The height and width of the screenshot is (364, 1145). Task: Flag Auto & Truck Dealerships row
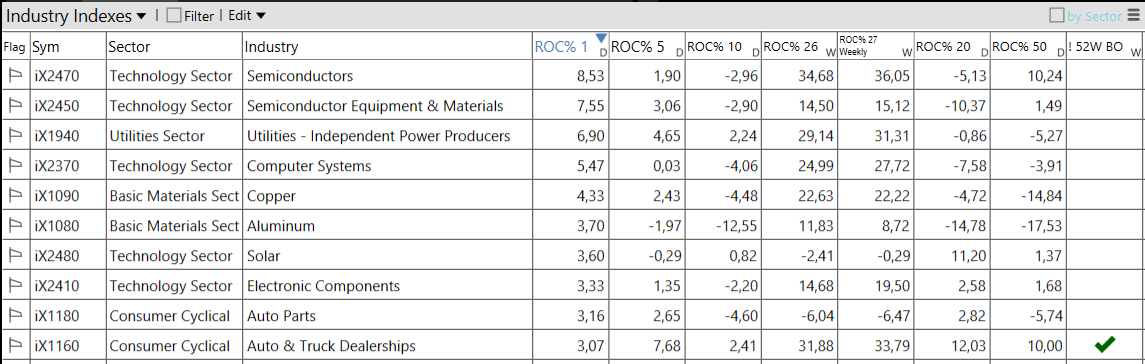coord(15,346)
